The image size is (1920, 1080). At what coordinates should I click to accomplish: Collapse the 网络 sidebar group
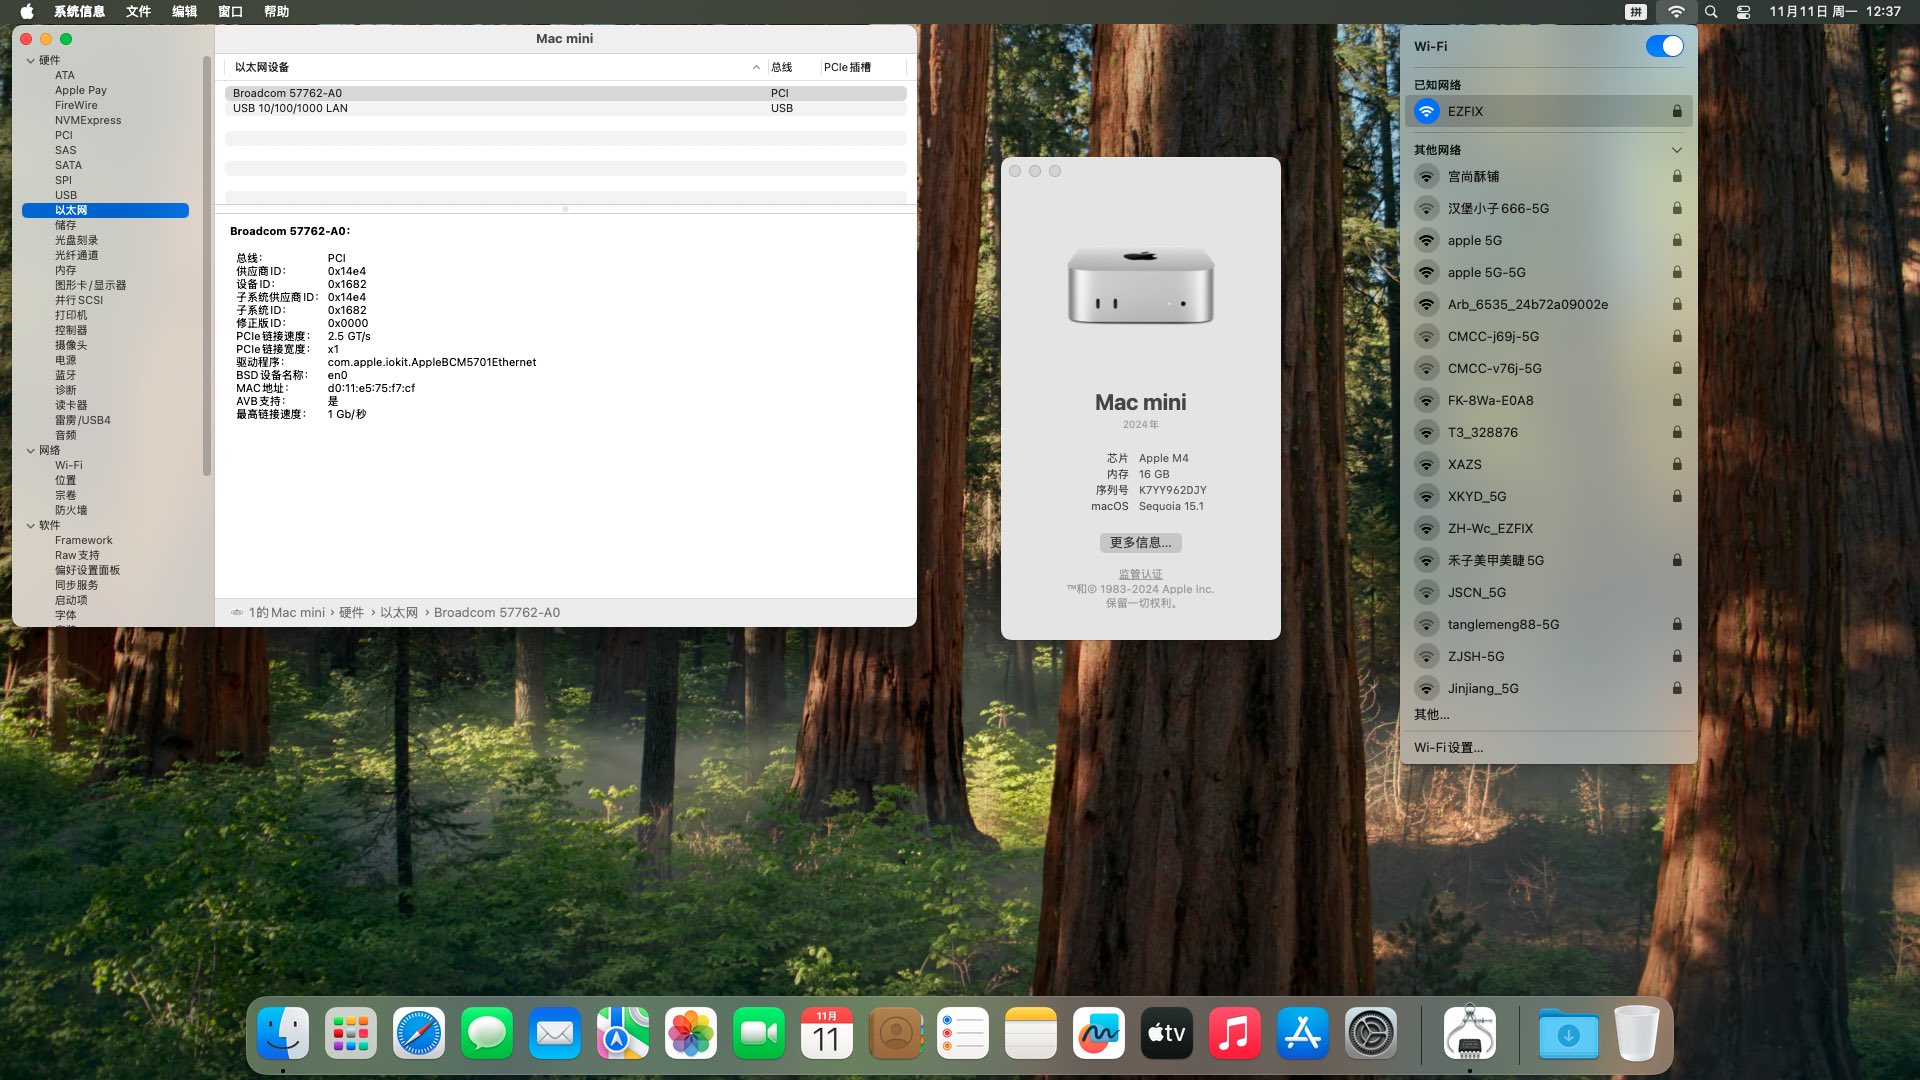pyautogui.click(x=31, y=450)
